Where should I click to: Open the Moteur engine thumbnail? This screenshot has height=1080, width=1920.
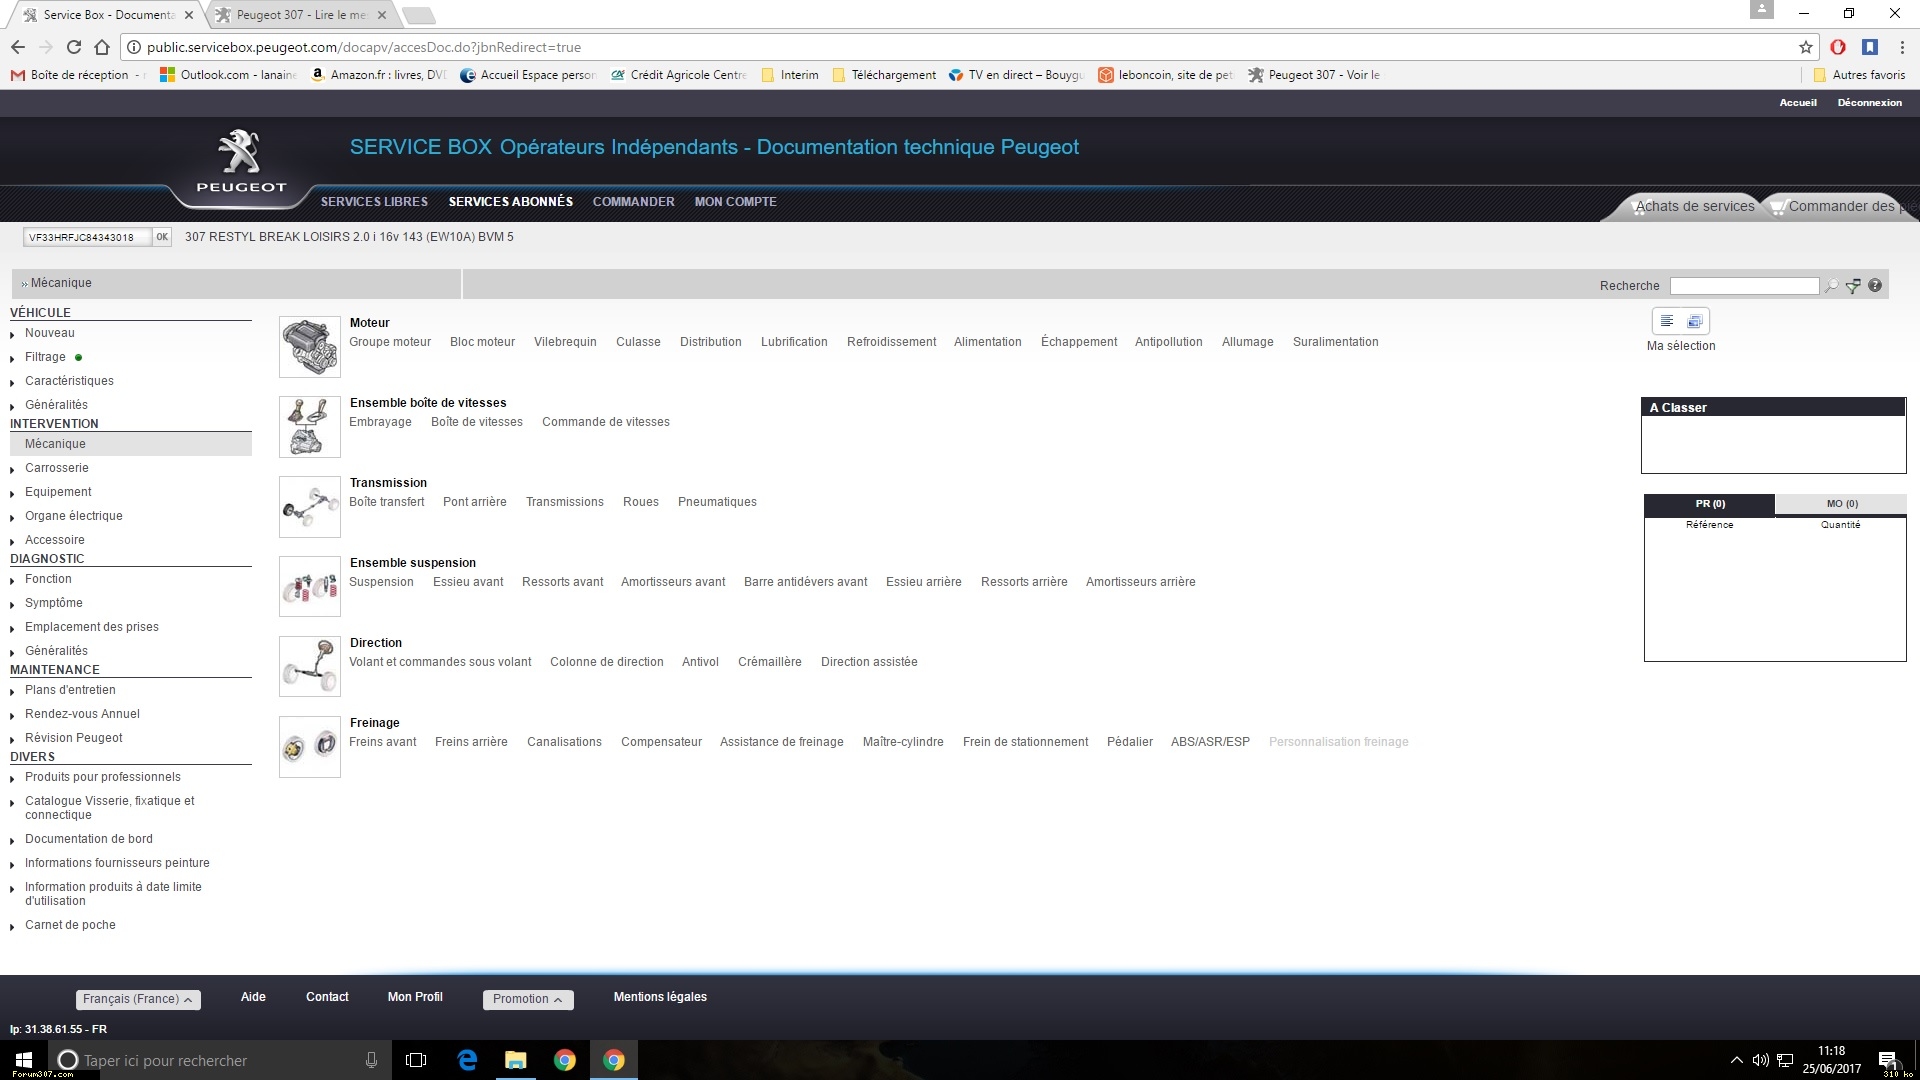click(310, 347)
